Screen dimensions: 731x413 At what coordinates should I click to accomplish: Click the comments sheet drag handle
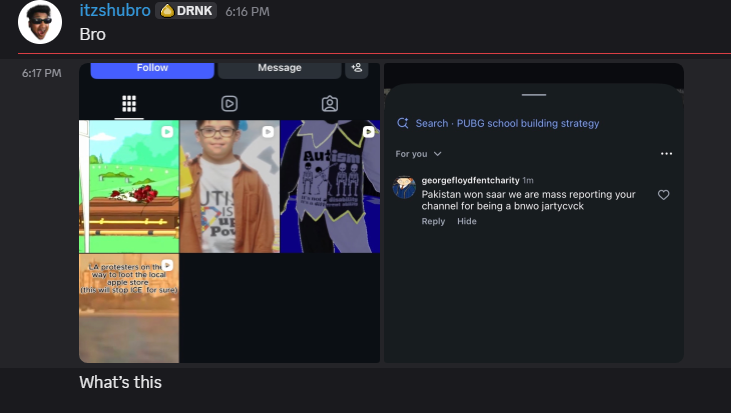click(x=534, y=95)
